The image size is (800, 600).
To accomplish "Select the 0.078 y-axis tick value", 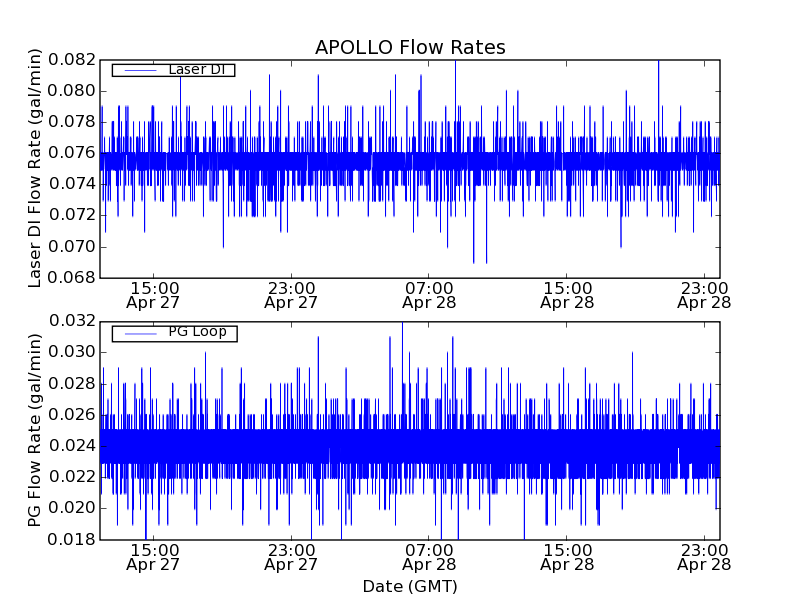I will tap(72, 122).
